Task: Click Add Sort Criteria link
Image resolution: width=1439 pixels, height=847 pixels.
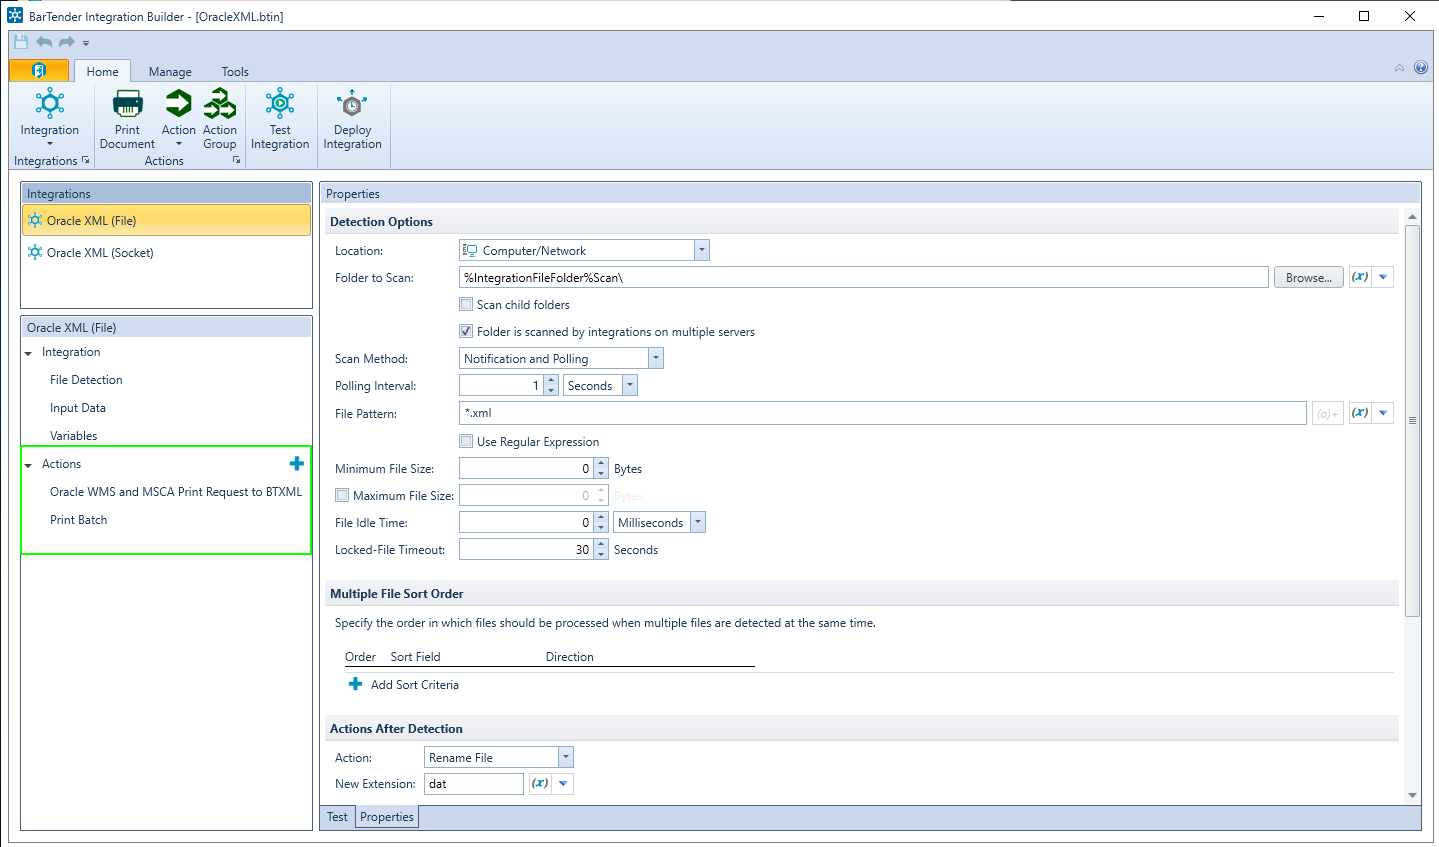Action: pyautogui.click(x=415, y=685)
